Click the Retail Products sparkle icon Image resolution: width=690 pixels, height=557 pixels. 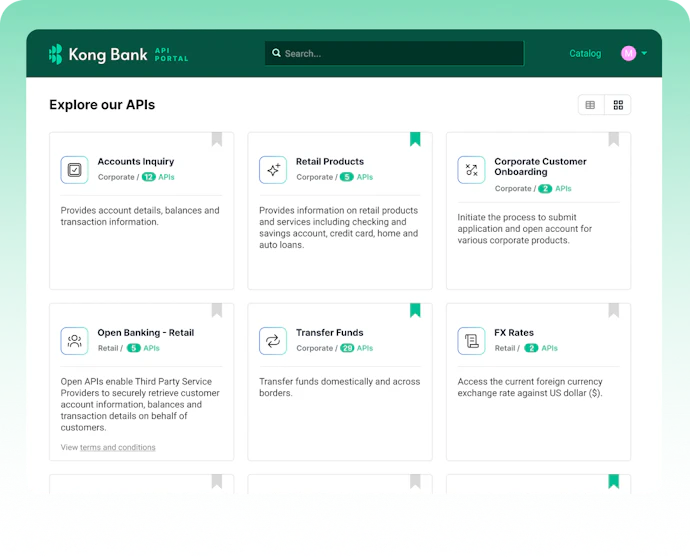coord(272,170)
